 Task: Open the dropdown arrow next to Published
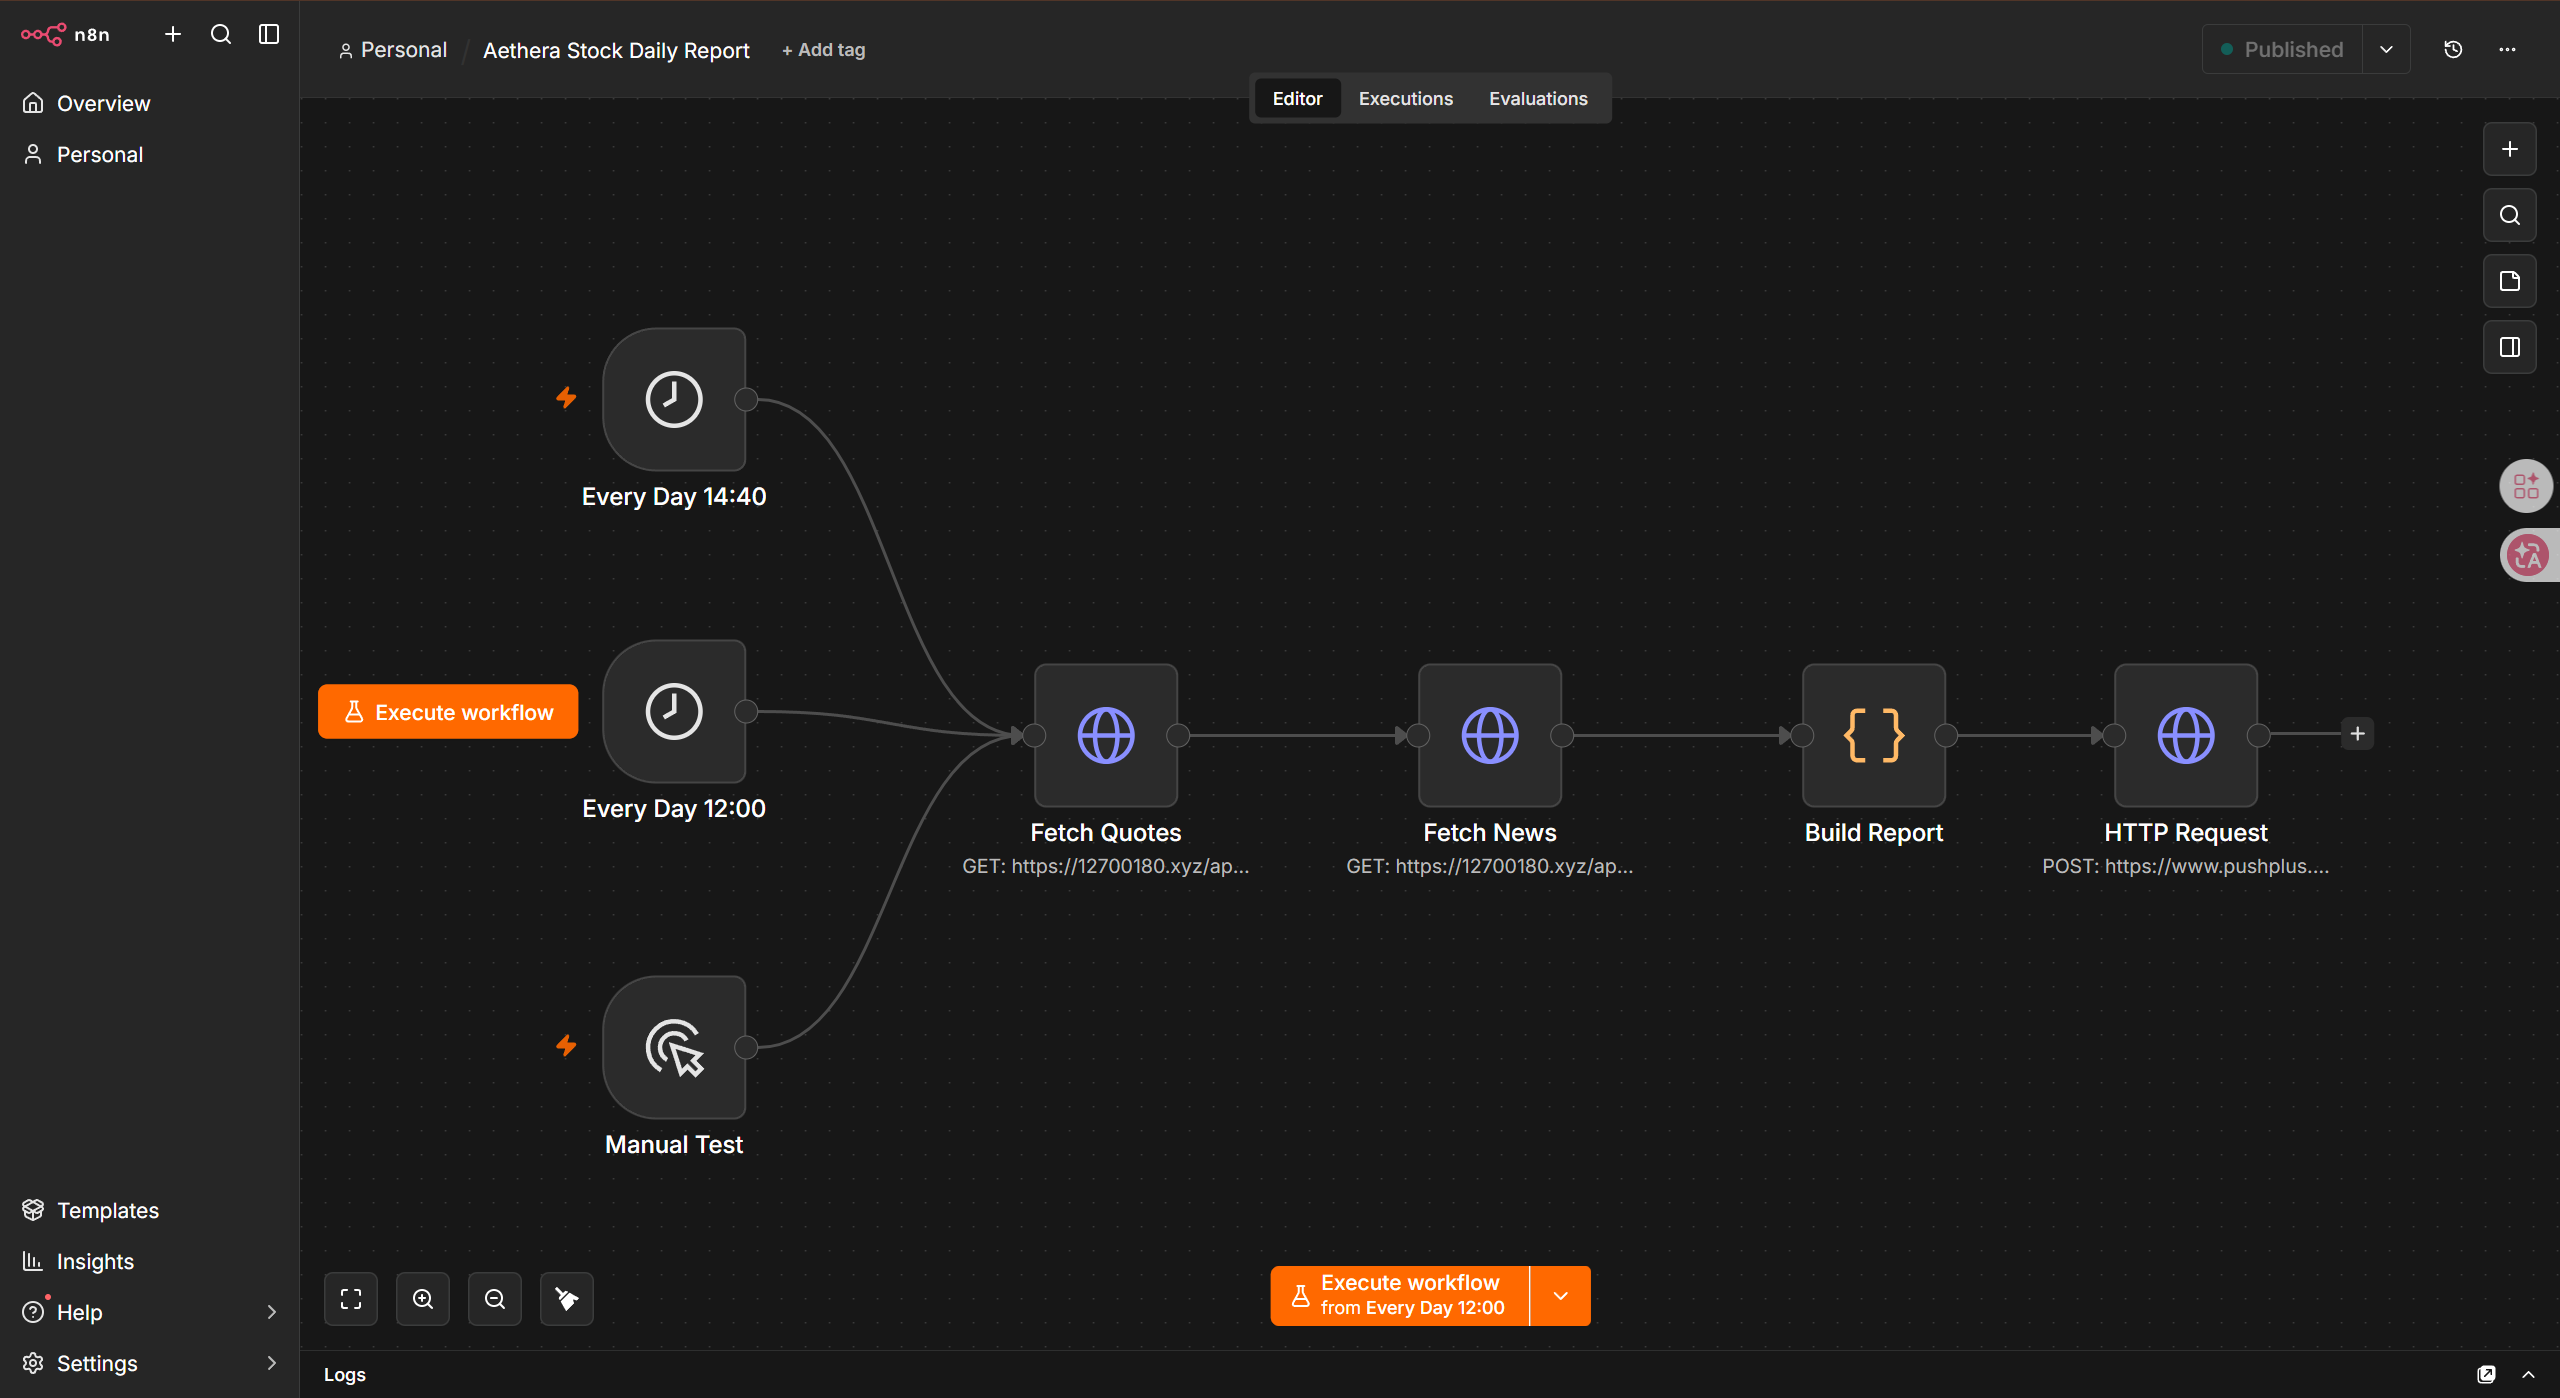click(2387, 49)
